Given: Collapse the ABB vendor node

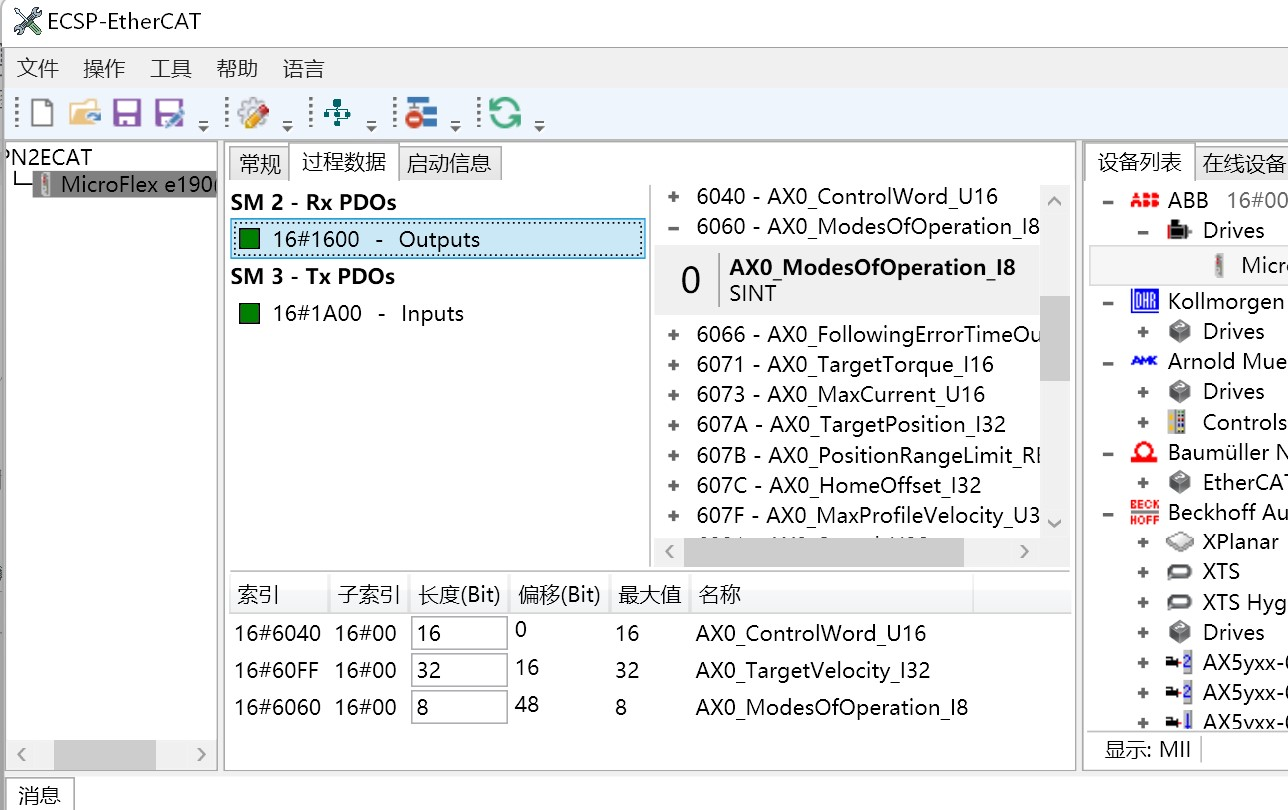Looking at the screenshot, I should [x=1108, y=201].
